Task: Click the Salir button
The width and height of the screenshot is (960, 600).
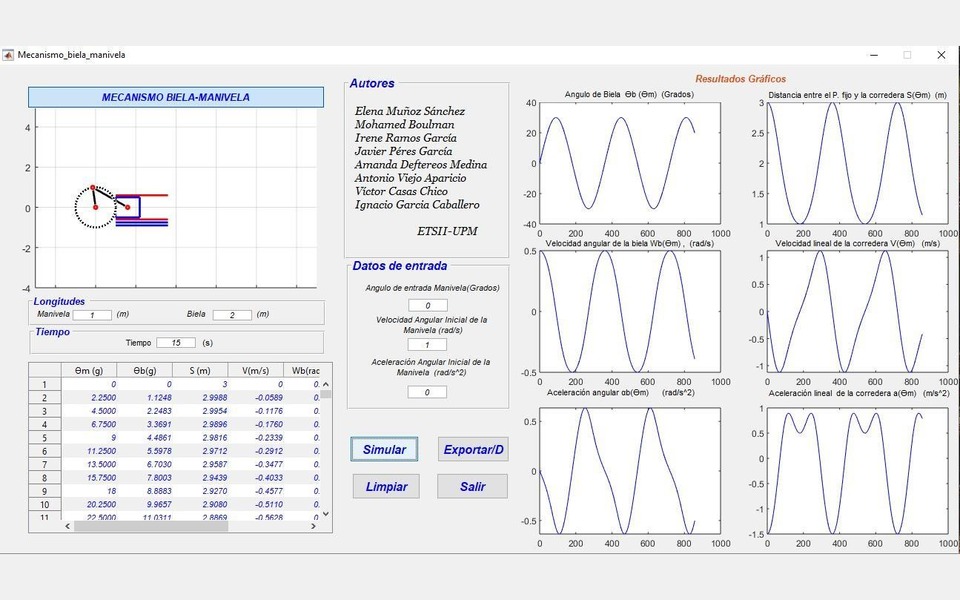Action: tap(473, 487)
